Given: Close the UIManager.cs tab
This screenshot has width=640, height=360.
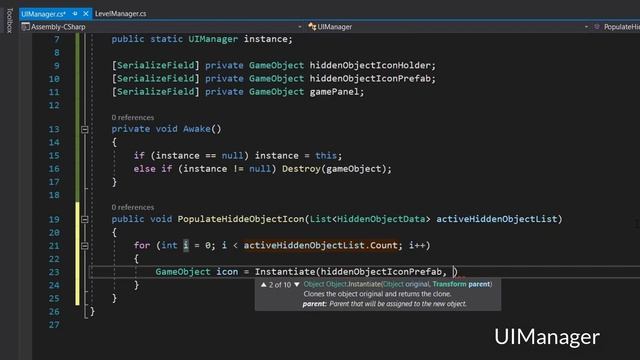Looking at the screenshot, I should pos(86,13).
